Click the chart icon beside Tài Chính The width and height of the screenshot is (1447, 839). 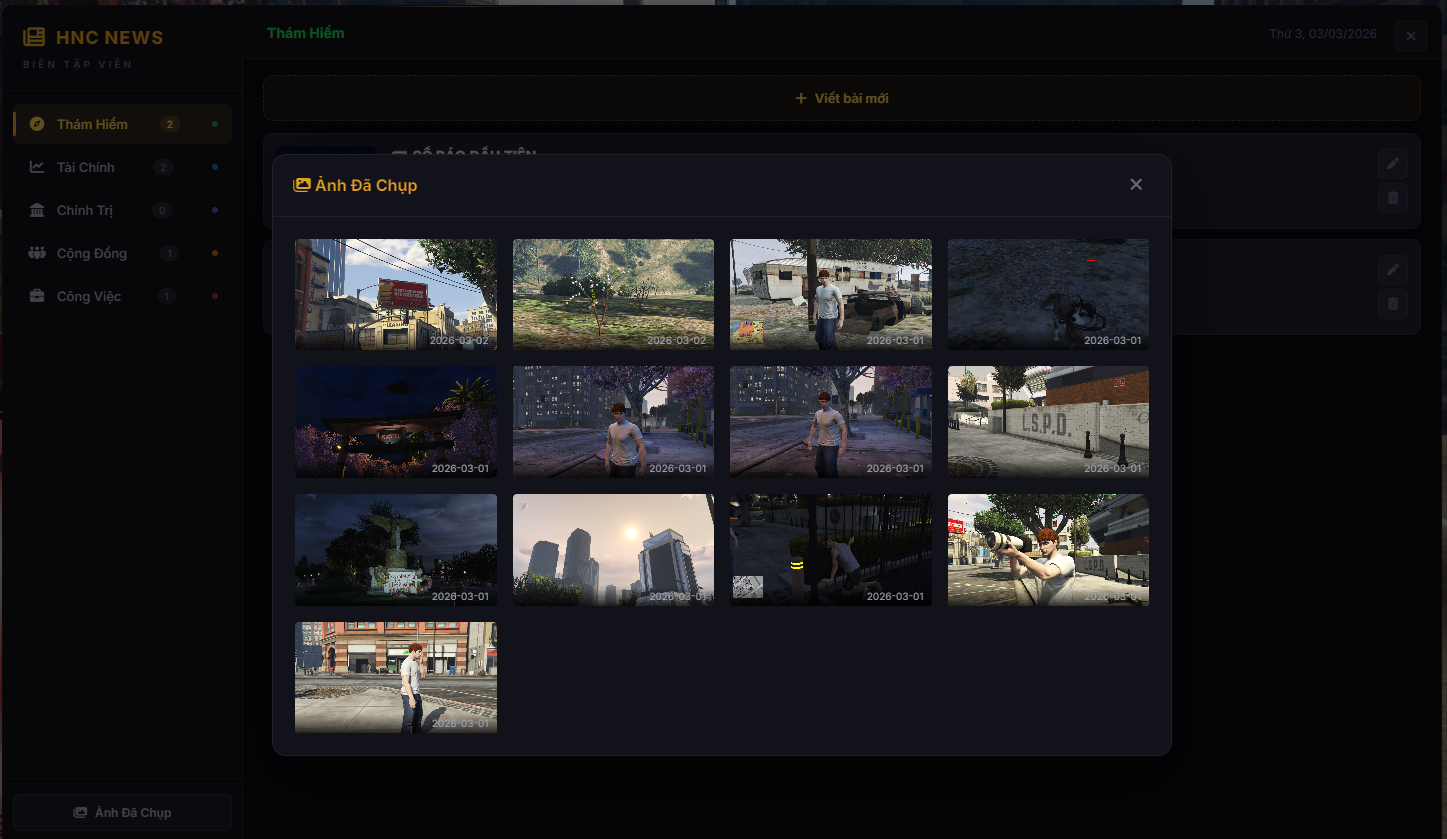tap(37, 167)
